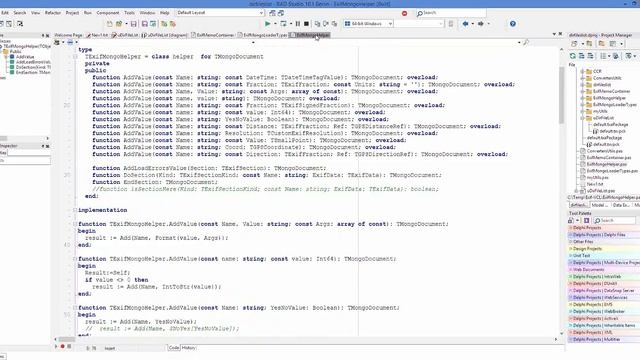
Task: Switch to the ExifMemoContainer editor tab
Action: 213,36
